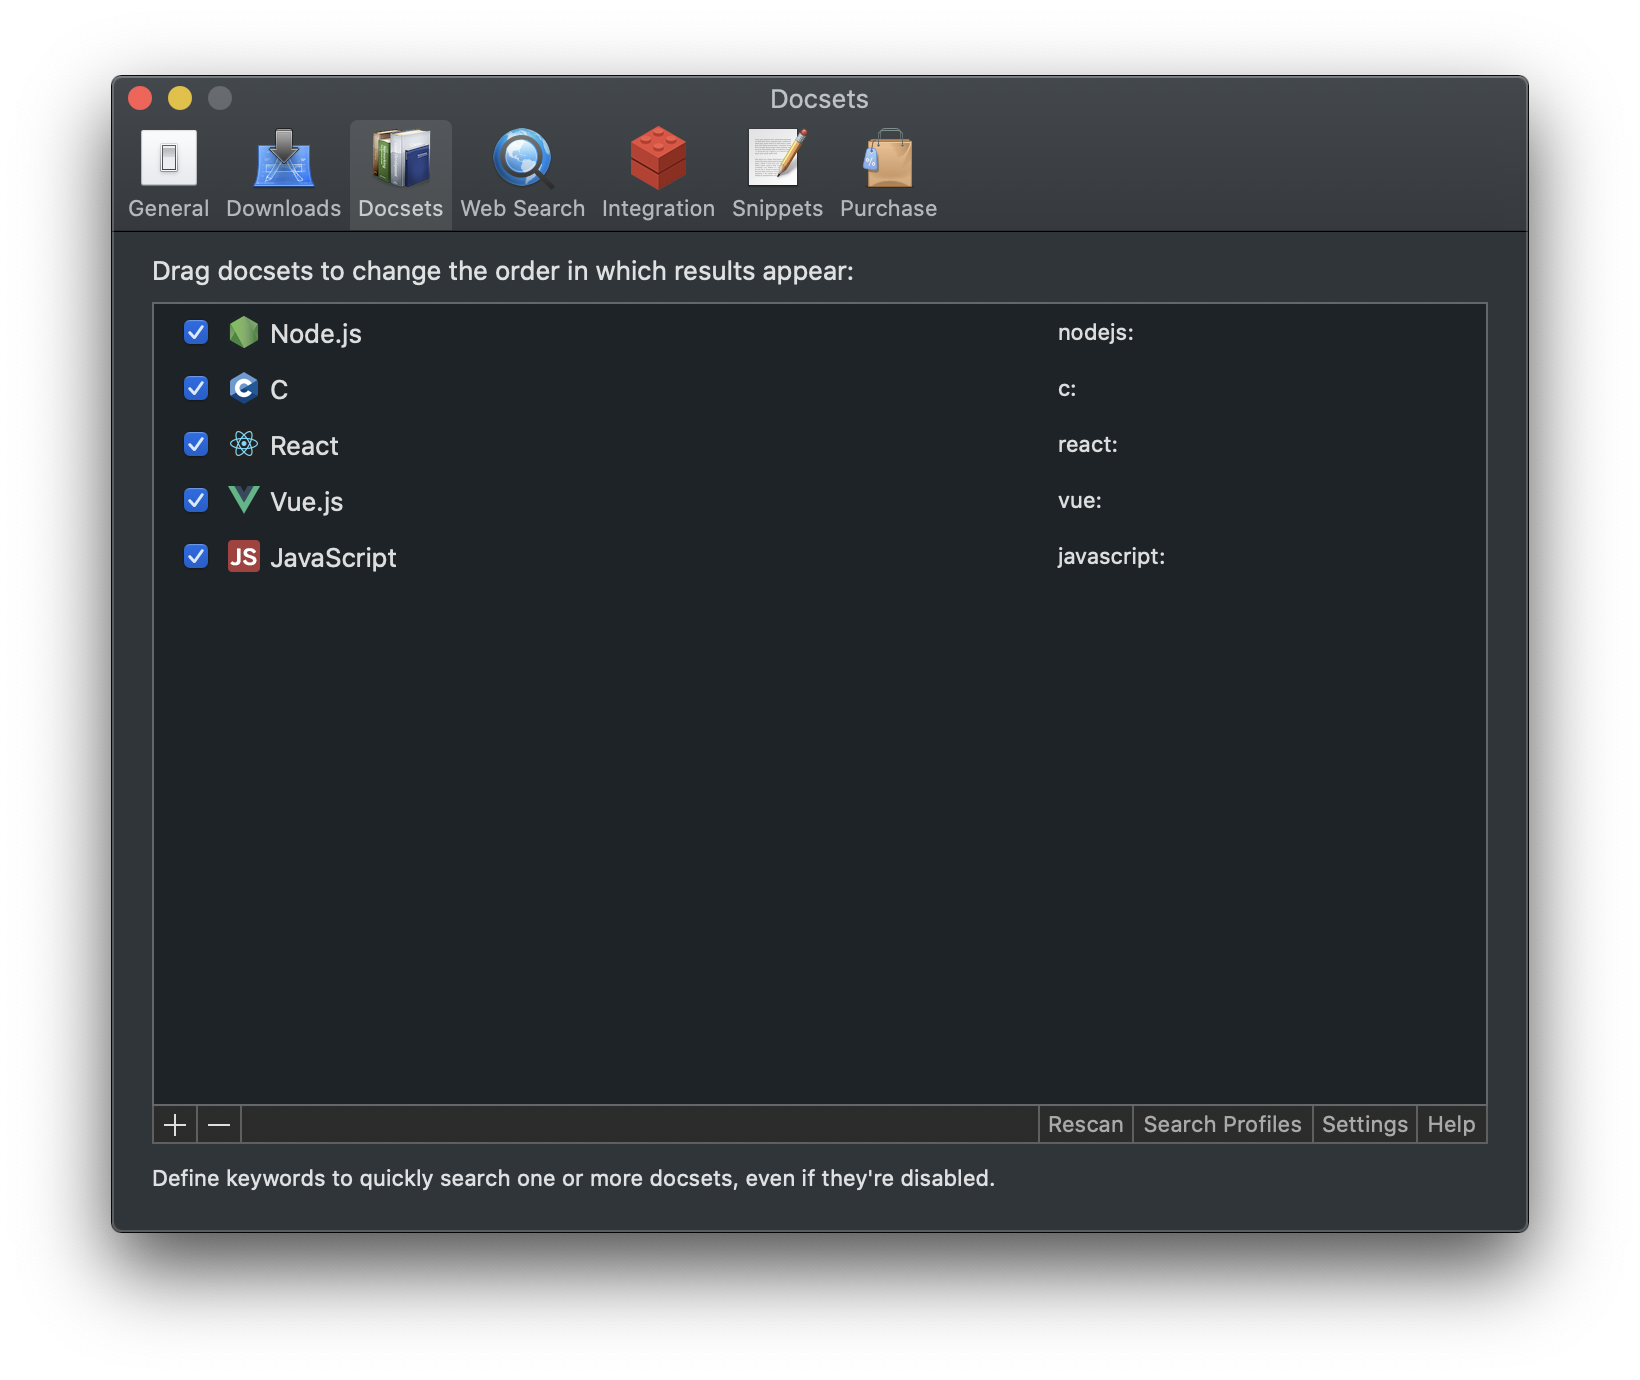This screenshot has height=1380, width=1640.
Task: Disable the Node.js docset checkbox
Action: tap(196, 332)
